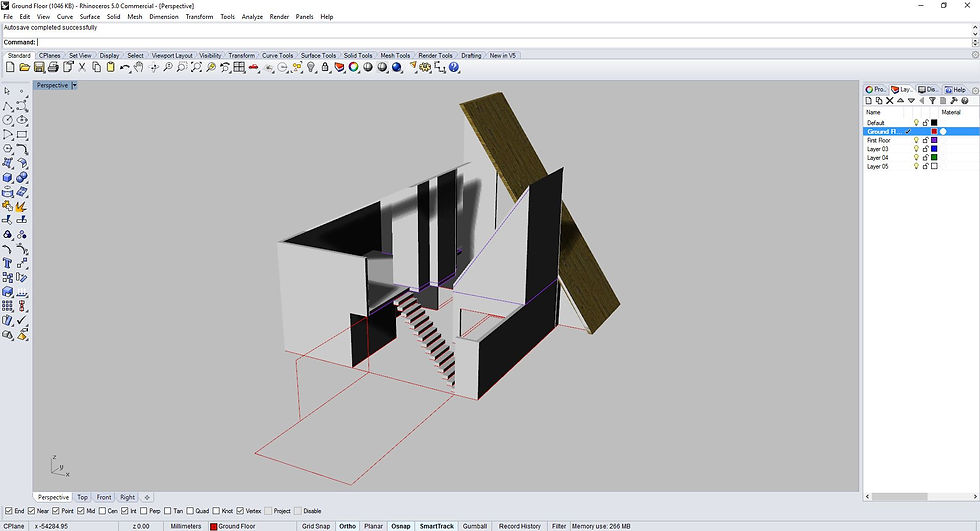Select the Polyline tool in left toolbar

tap(8, 106)
